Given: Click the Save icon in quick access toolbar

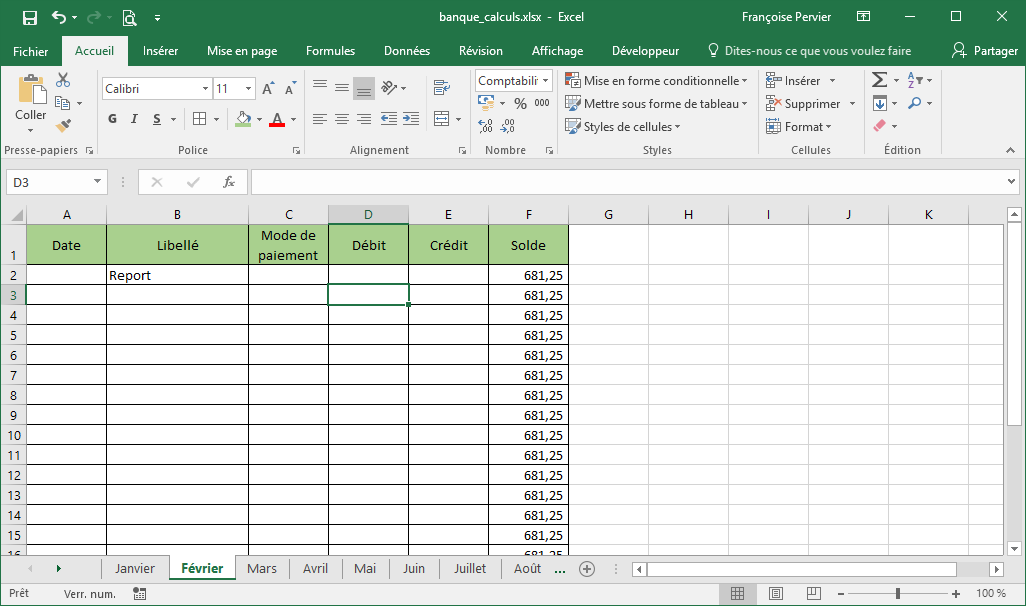Looking at the screenshot, I should [x=29, y=17].
